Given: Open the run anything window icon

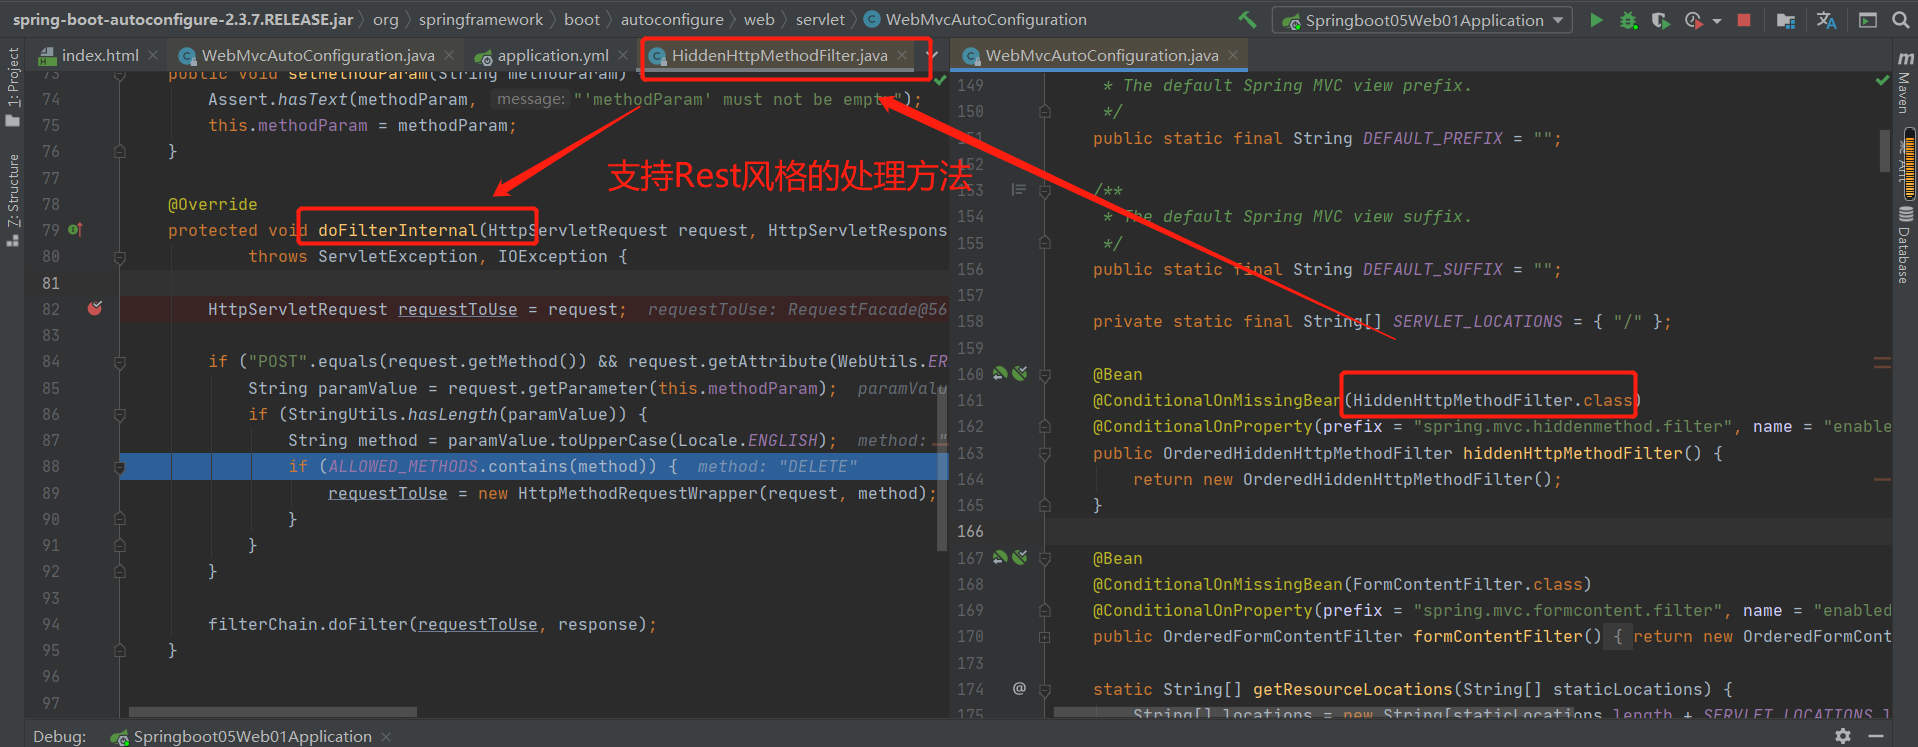Looking at the screenshot, I should point(1867,20).
